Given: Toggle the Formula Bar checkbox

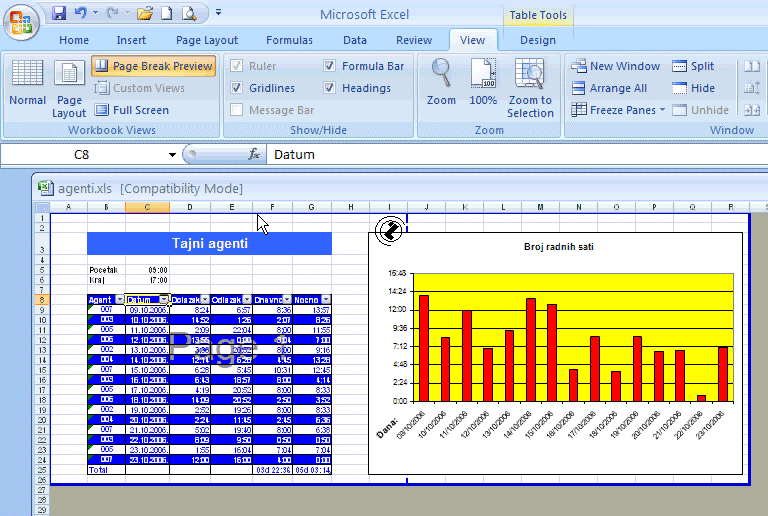Looking at the screenshot, I should pyautogui.click(x=329, y=66).
